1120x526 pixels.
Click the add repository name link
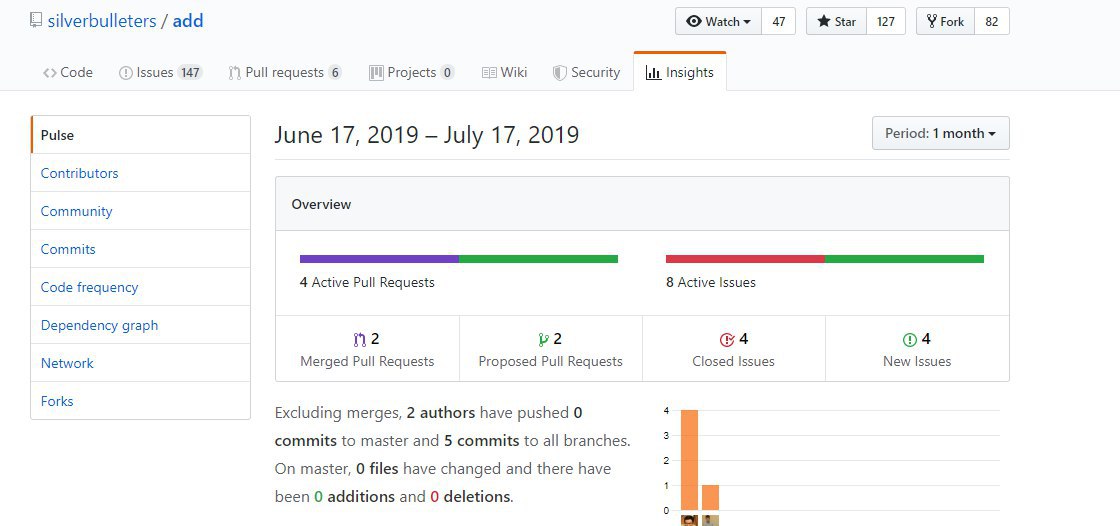pos(188,21)
